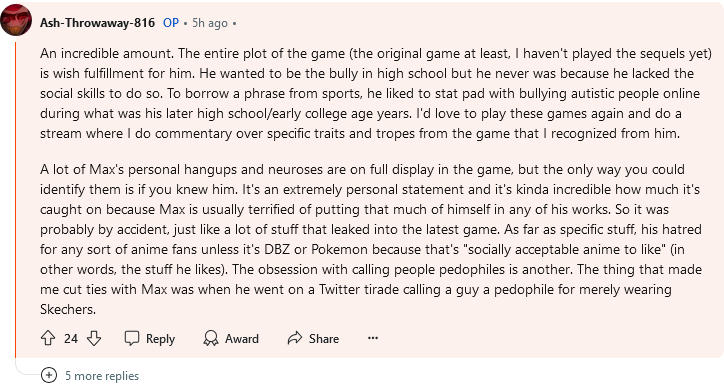The width and height of the screenshot is (724, 391).
Task: Open Ash-Throwaway-816's avatar image
Action: (16, 20)
